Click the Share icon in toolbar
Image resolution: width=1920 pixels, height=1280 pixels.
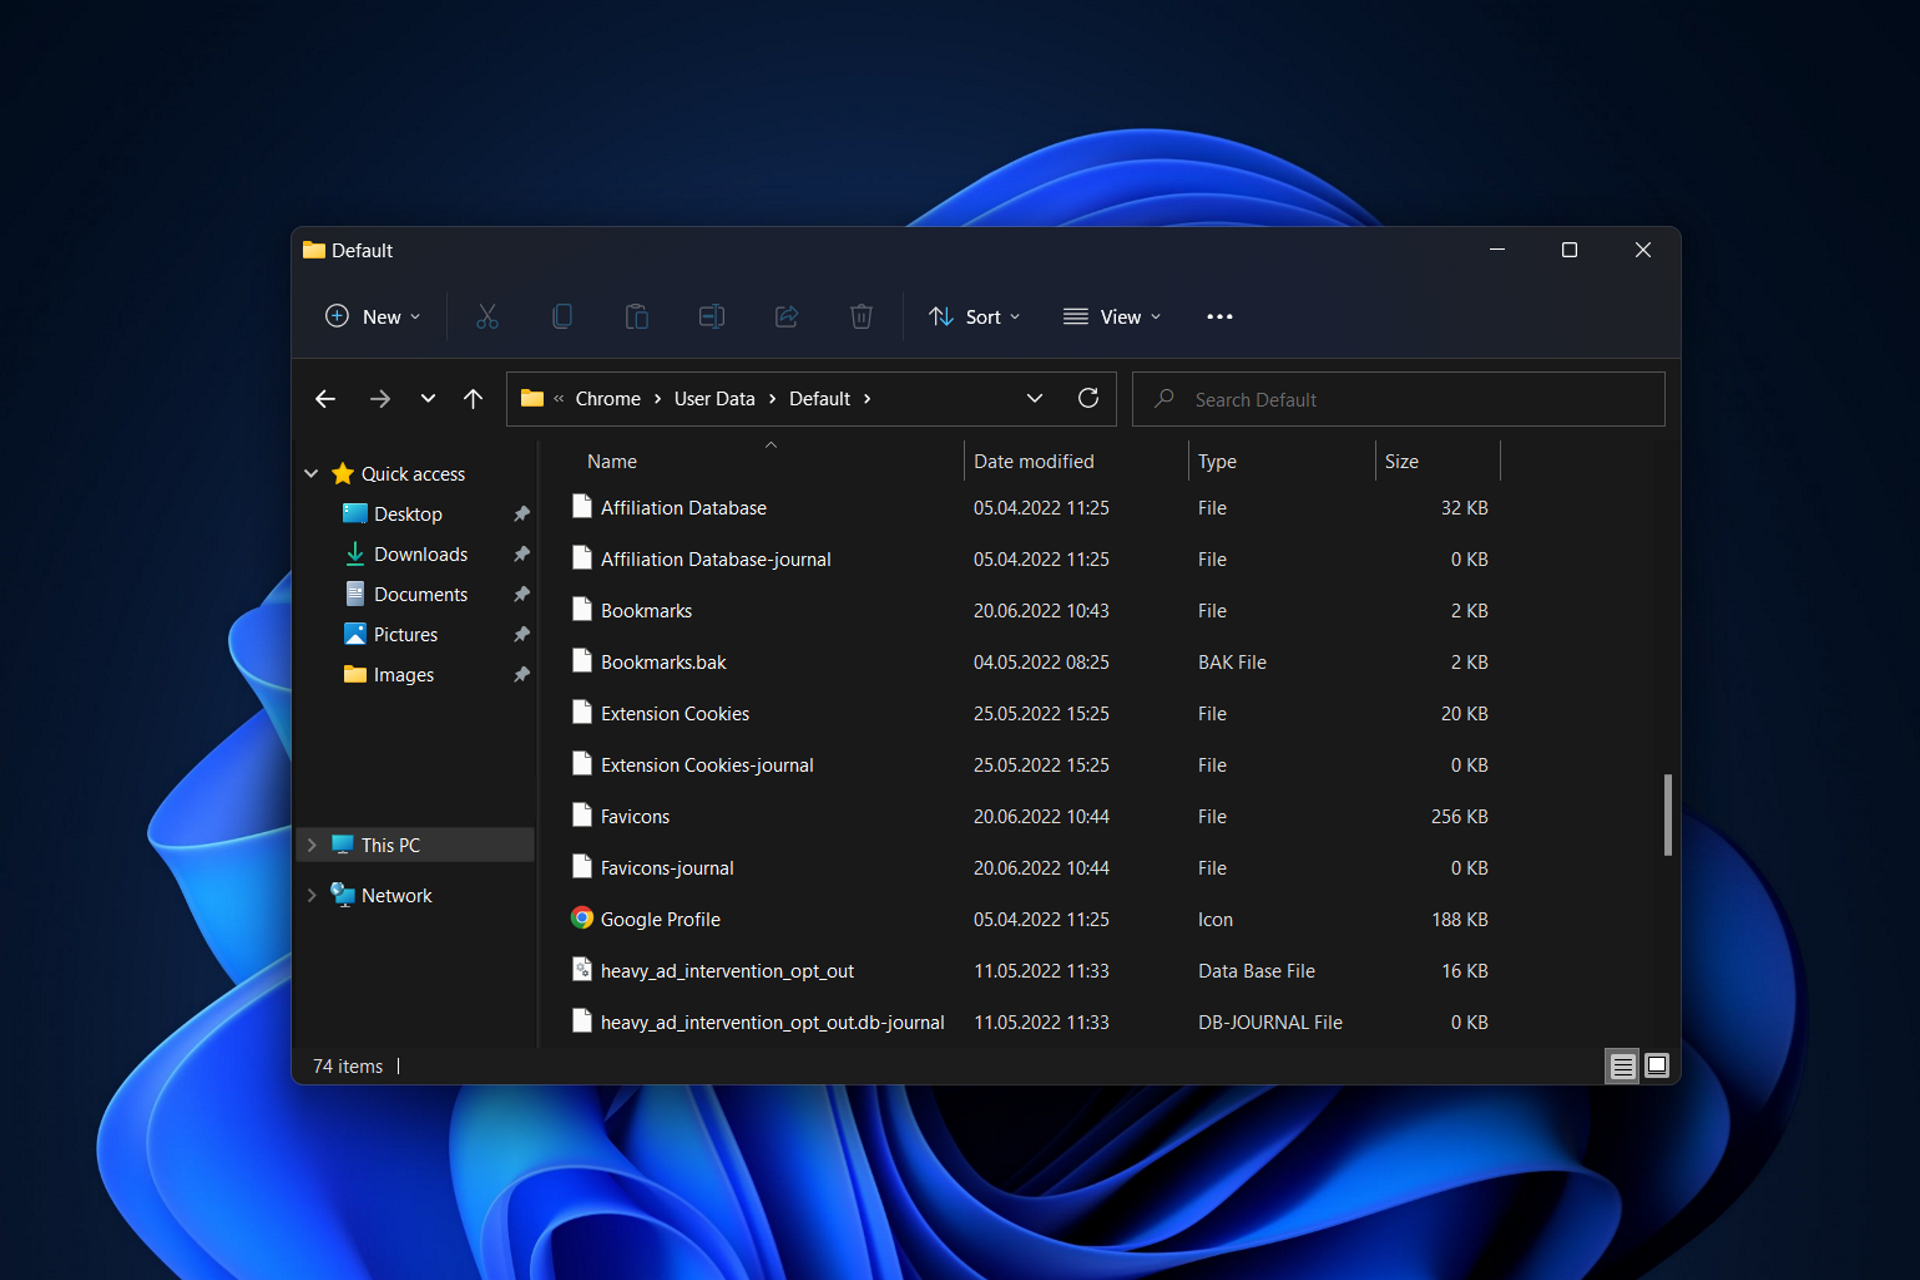tap(787, 317)
